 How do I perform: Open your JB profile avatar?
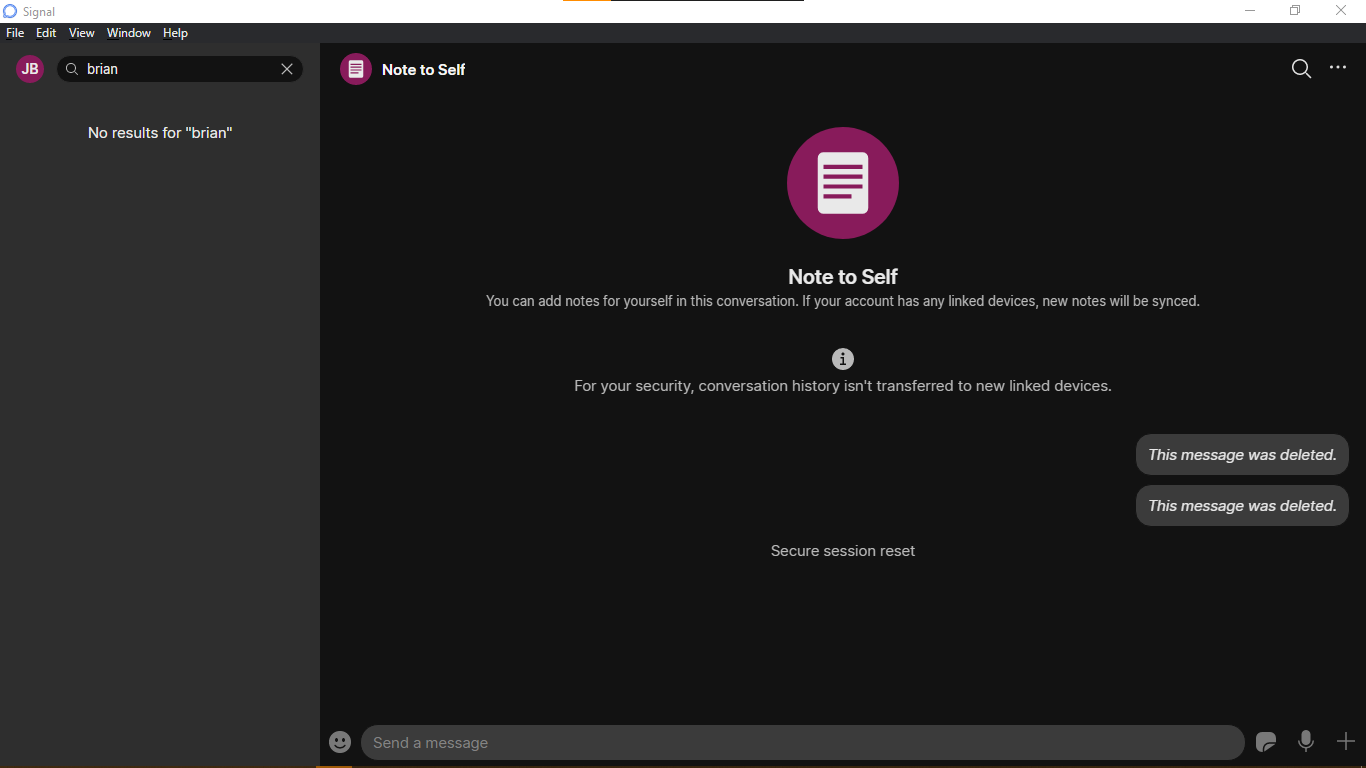29,68
